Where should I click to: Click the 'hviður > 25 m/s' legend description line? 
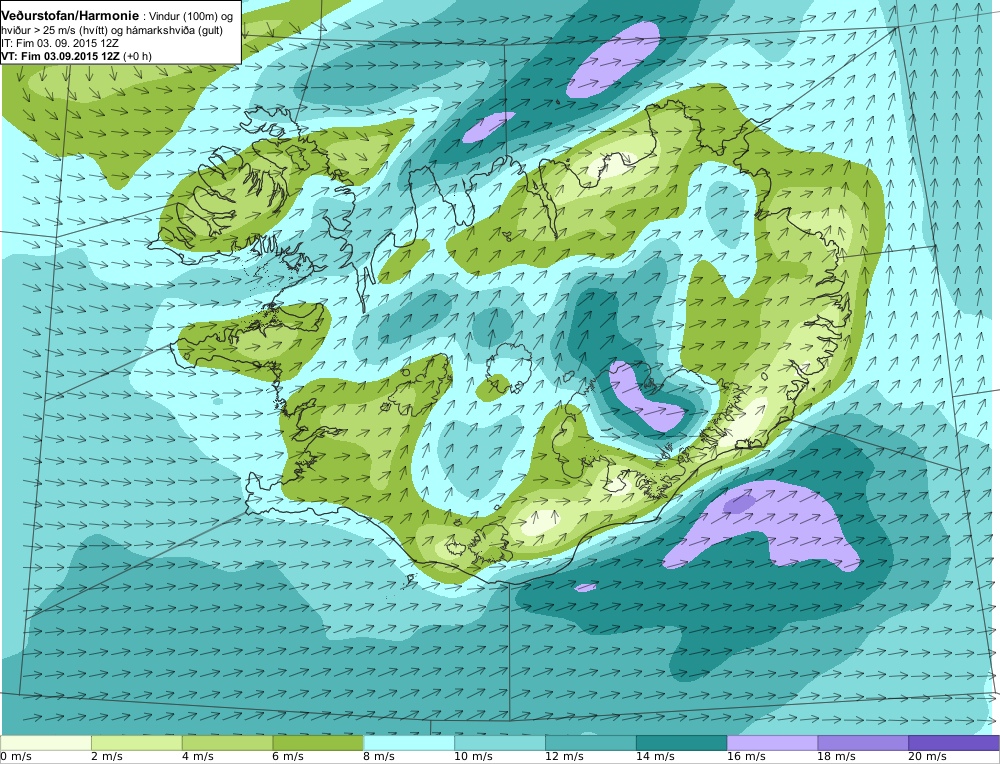tap(113, 30)
